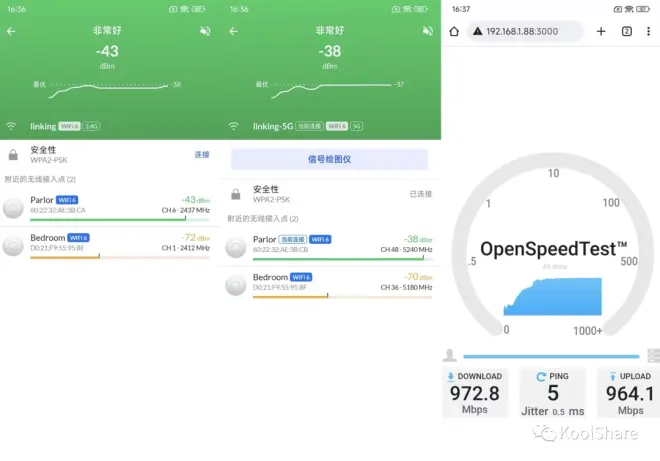Select Parlor access point on CH 48
The height and width of the screenshot is (461, 660).
pos(330,248)
